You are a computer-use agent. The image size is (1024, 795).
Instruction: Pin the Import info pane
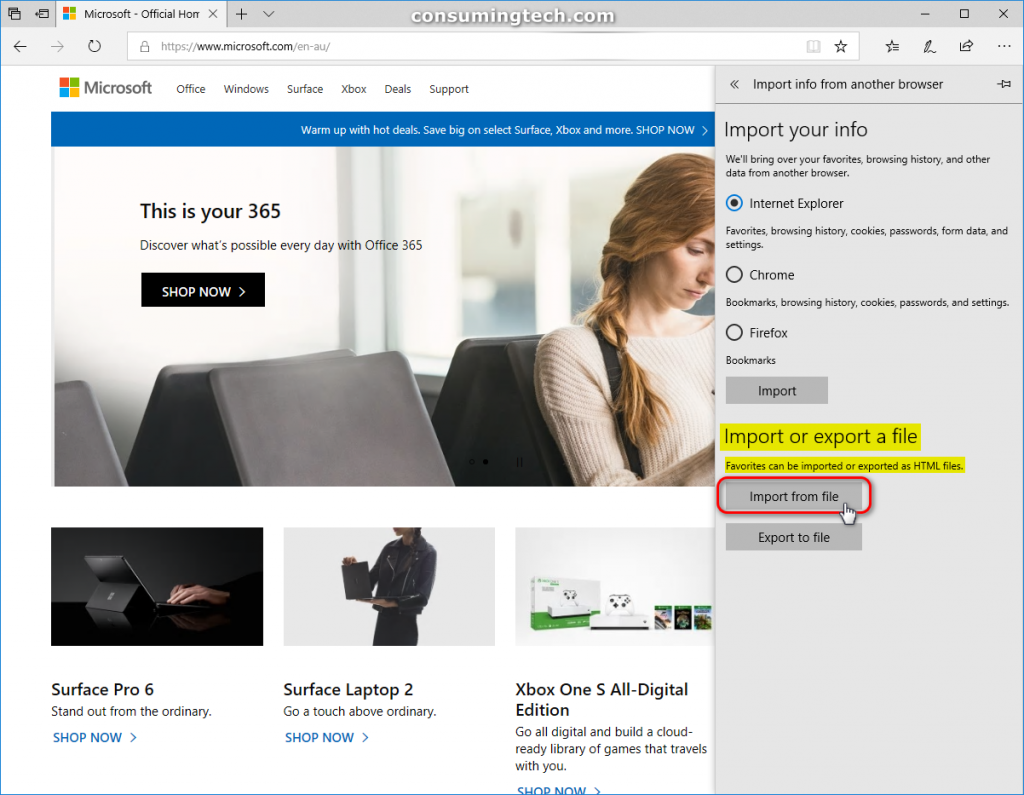(x=1004, y=84)
